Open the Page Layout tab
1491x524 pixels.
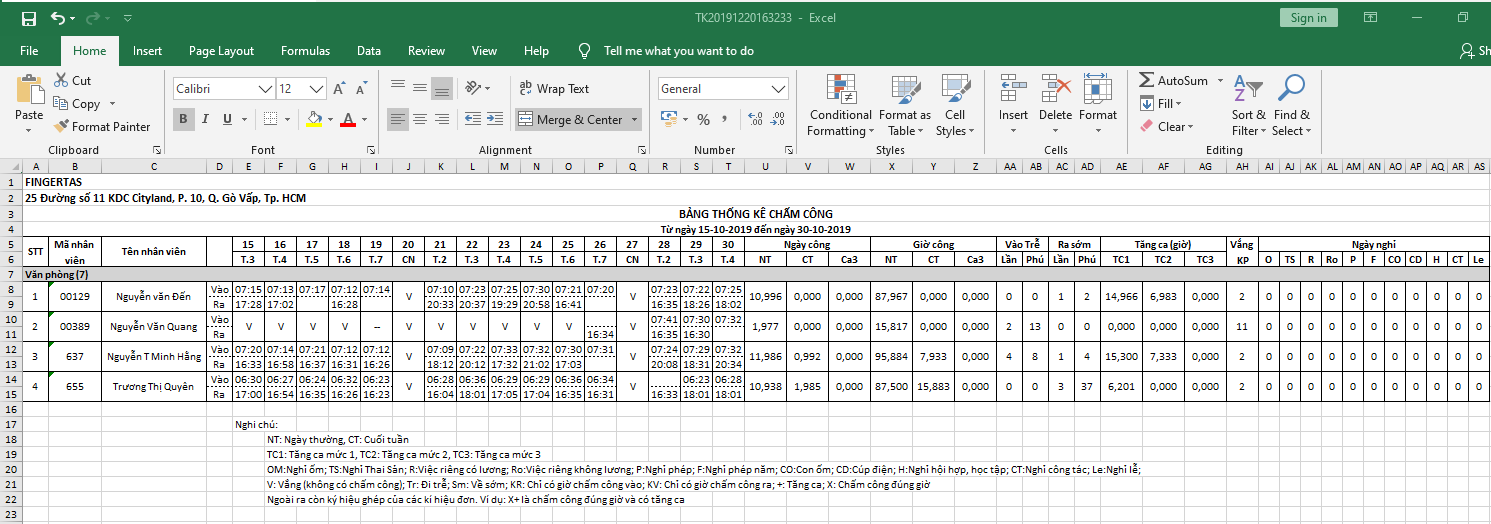(x=221, y=51)
